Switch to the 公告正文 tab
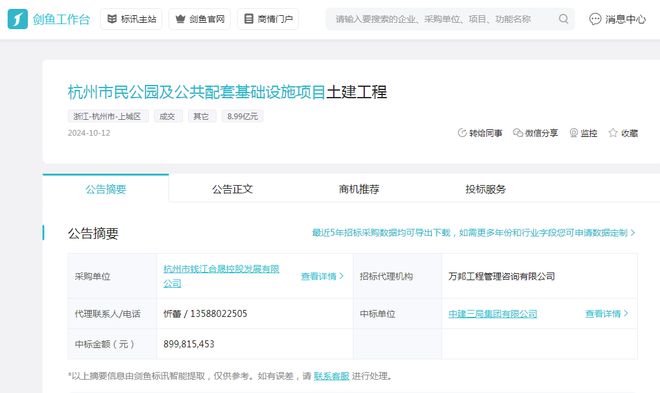This screenshot has height=393, width=660. [x=232, y=189]
